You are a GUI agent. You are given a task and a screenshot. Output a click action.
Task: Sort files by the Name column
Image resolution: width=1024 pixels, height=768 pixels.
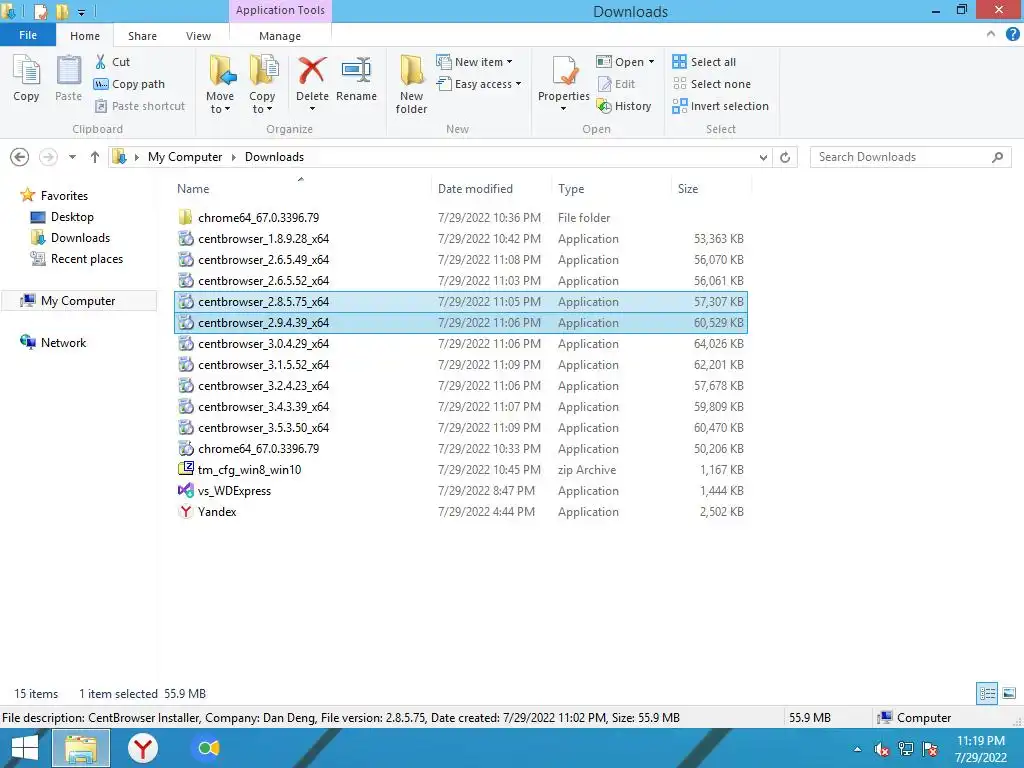pos(300,189)
